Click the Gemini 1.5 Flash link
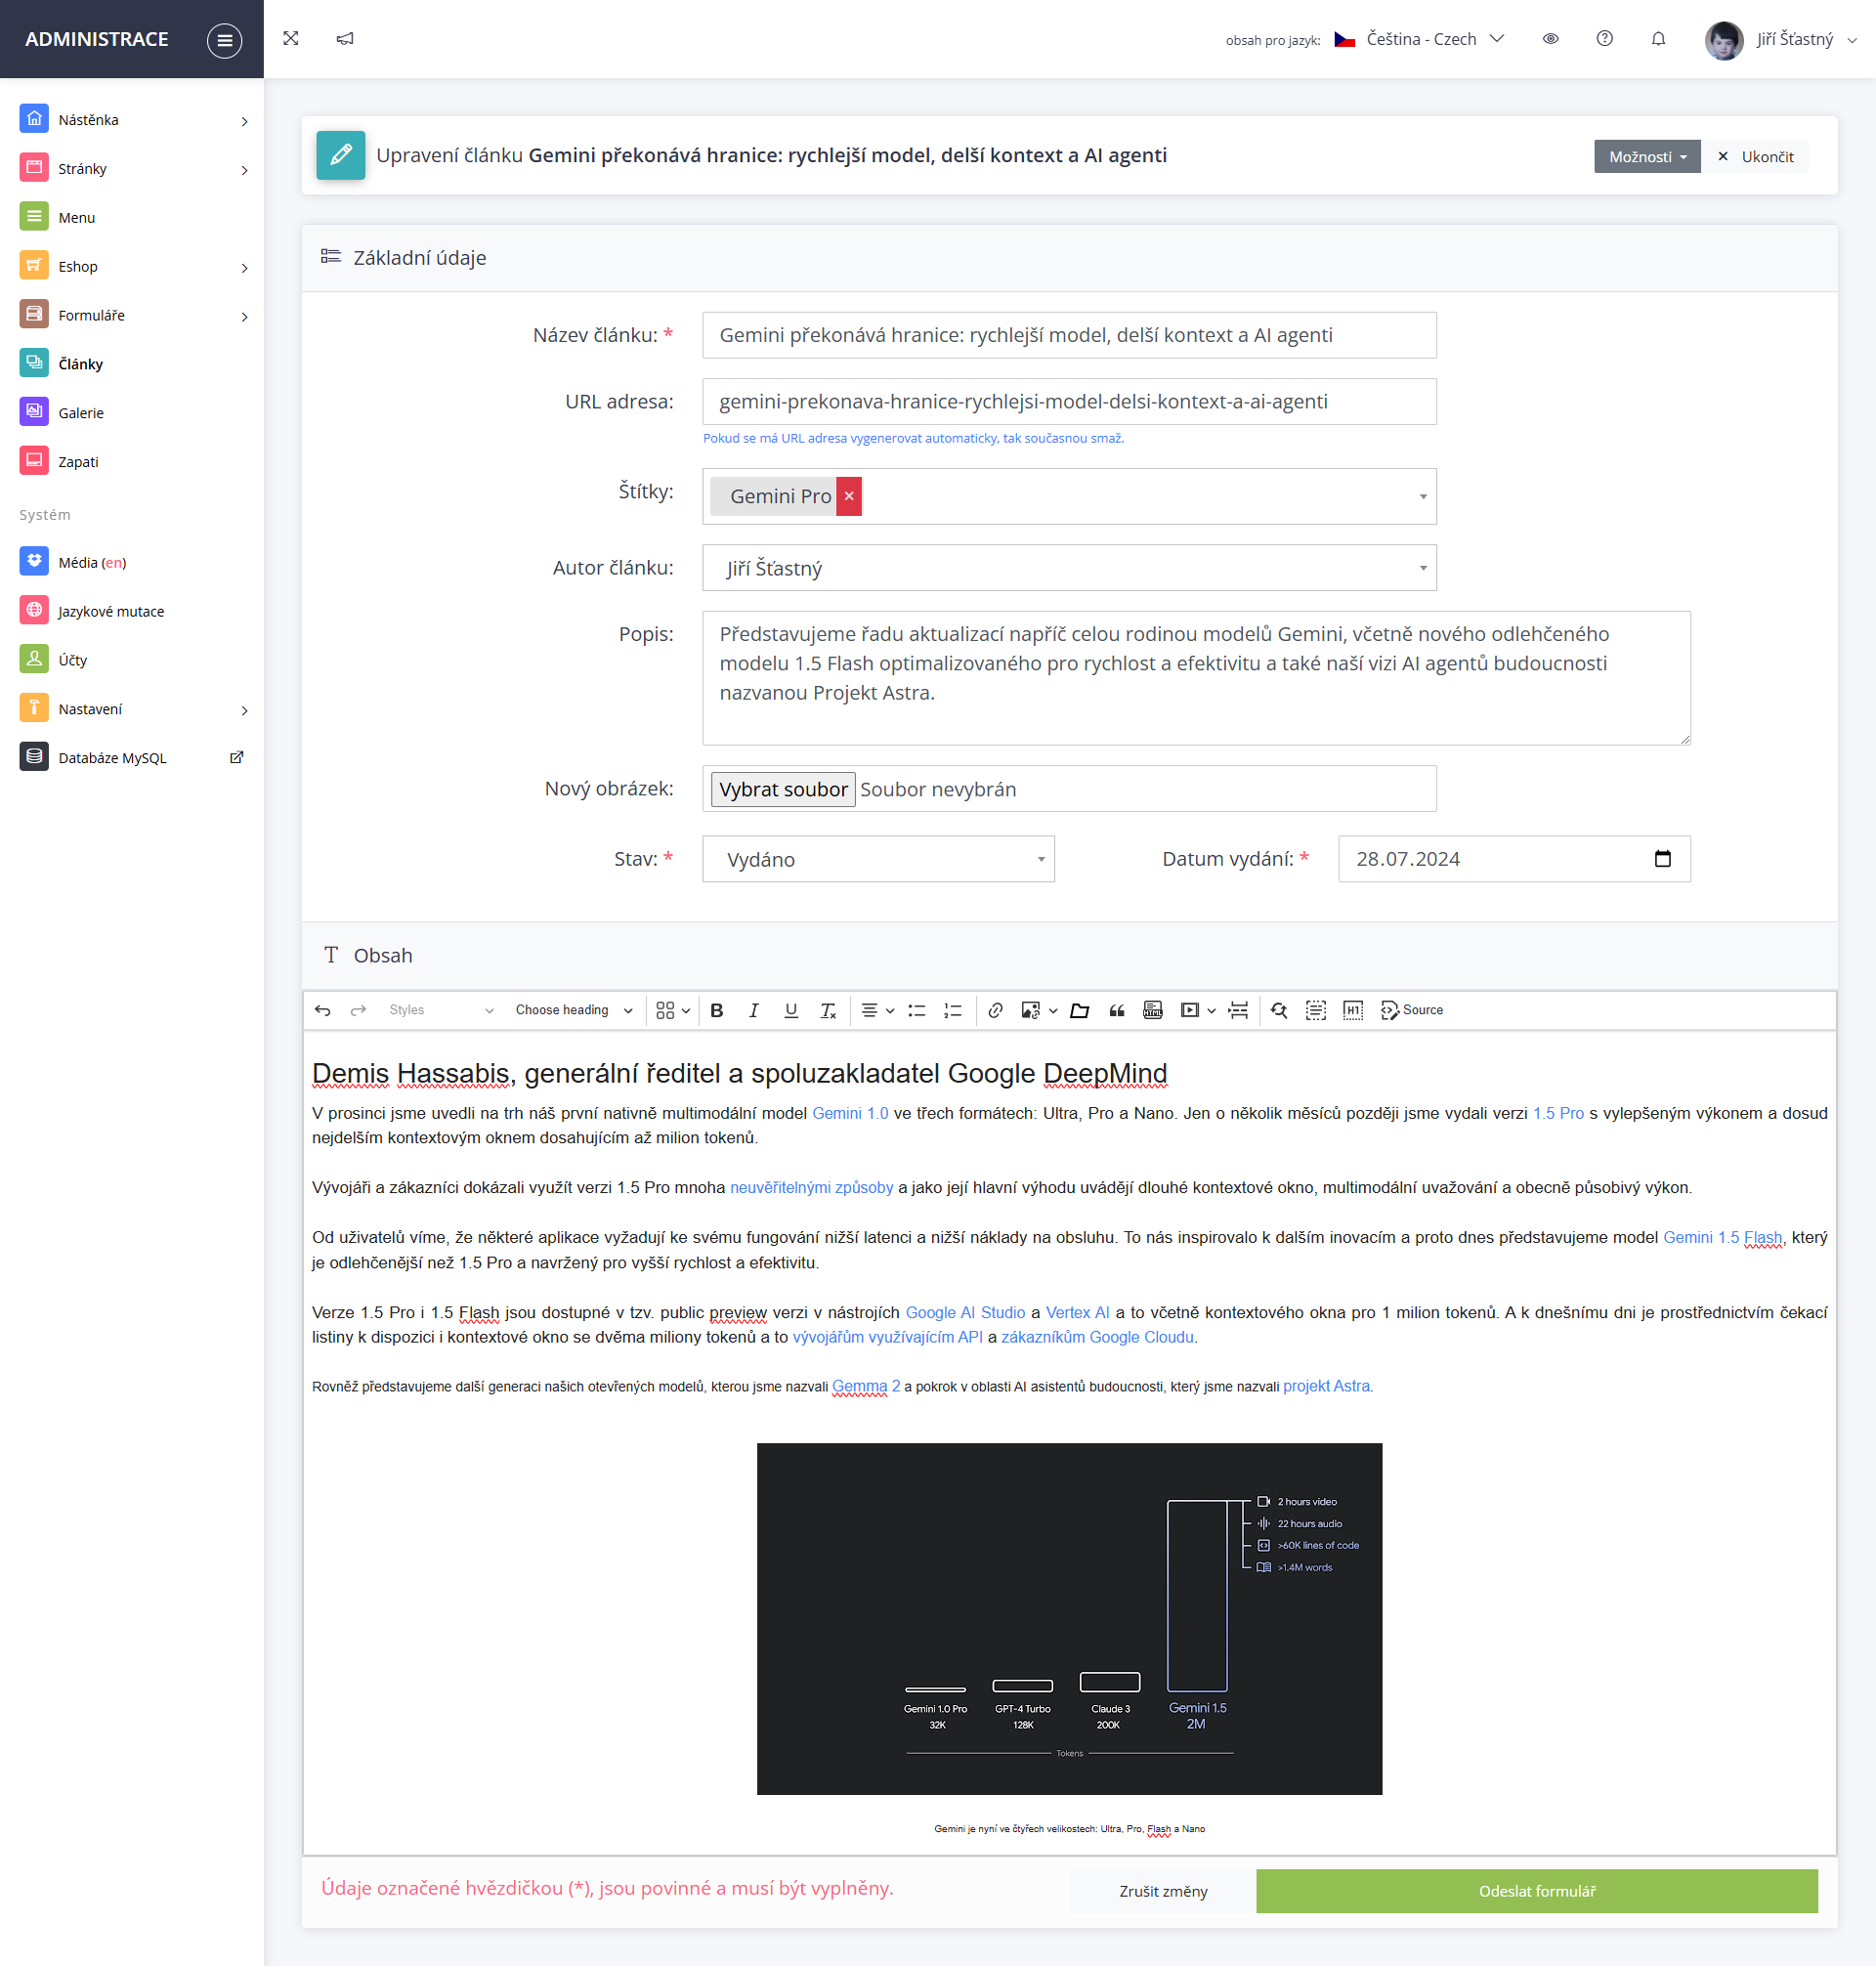The height and width of the screenshot is (1966, 1876). coord(1722,1237)
